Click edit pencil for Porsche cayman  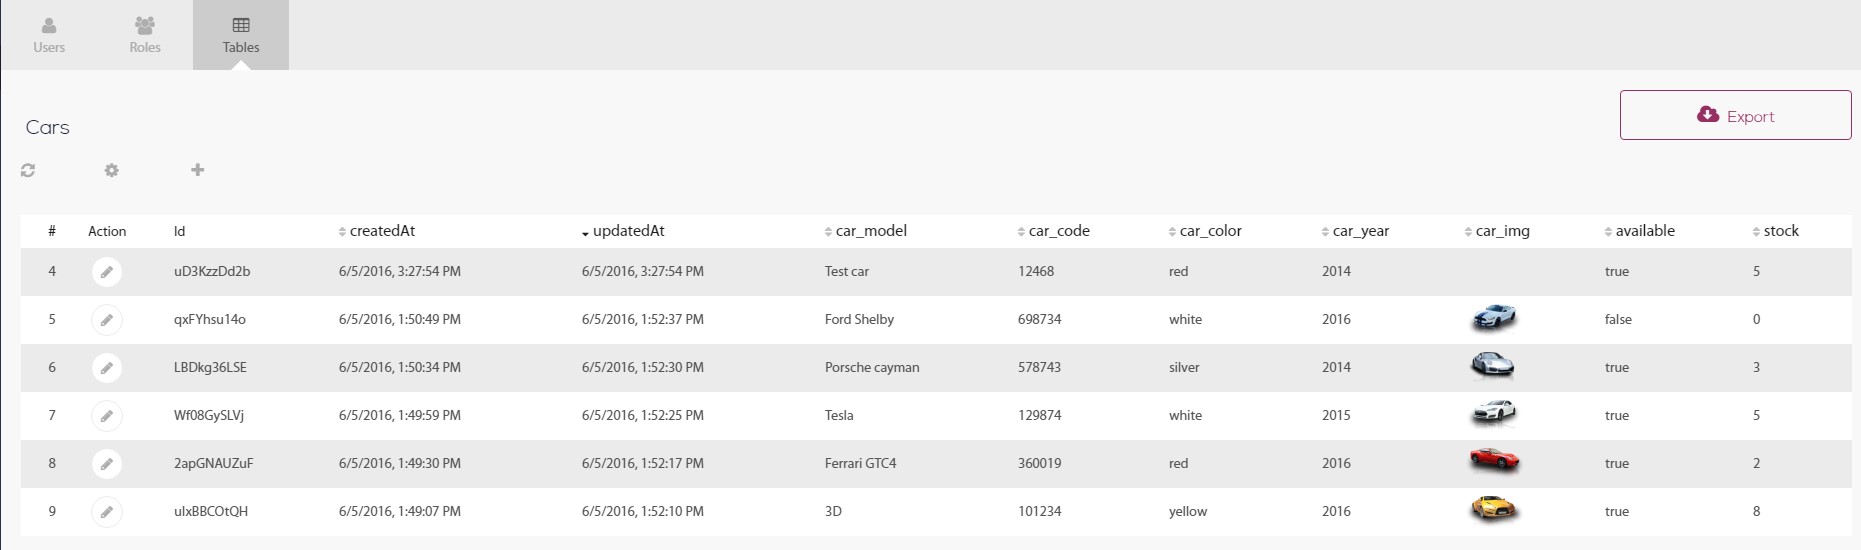(x=107, y=368)
